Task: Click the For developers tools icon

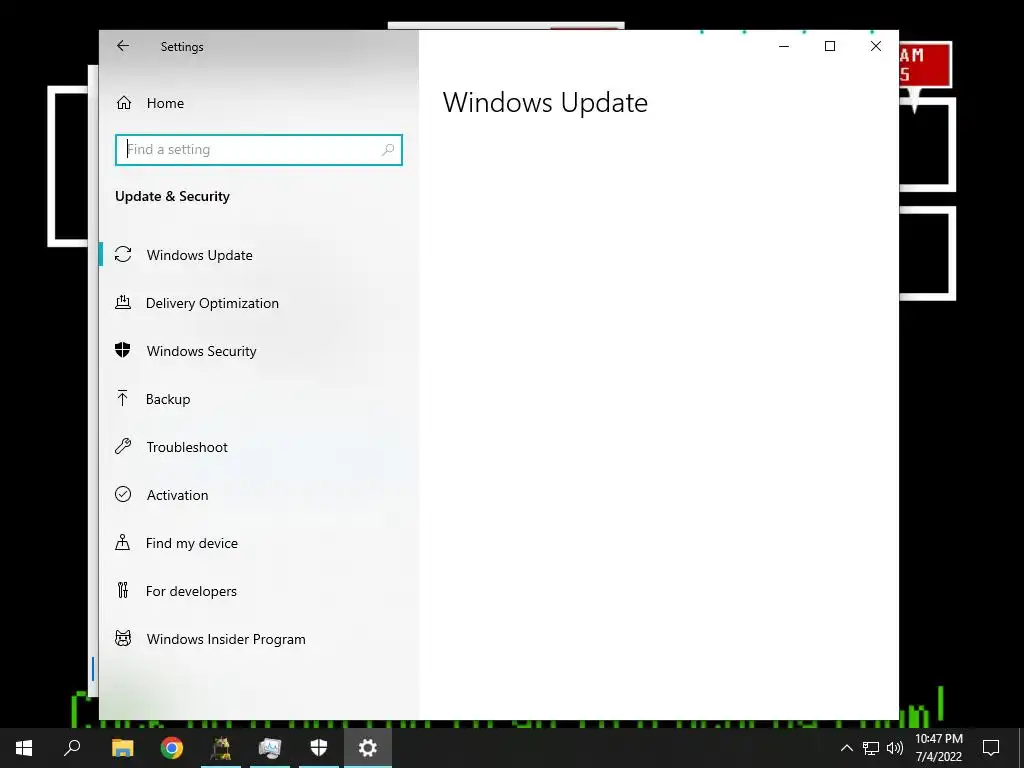Action: coord(123,590)
